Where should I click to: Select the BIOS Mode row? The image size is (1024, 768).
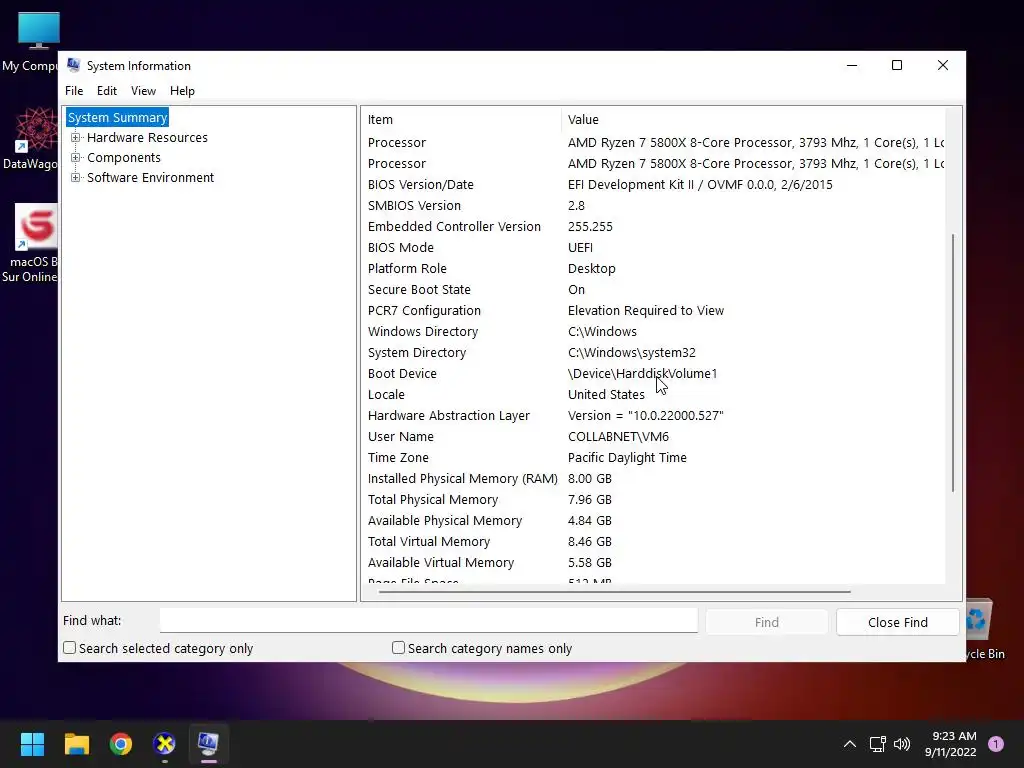[653, 248]
